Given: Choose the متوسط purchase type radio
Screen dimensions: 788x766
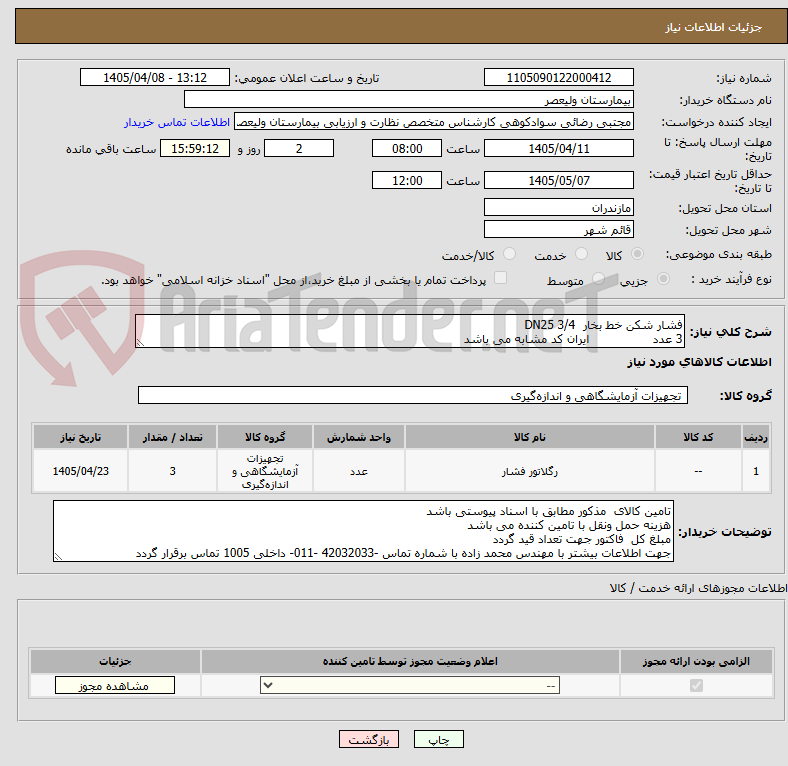Looking at the screenshot, I should click(x=598, y=278).
